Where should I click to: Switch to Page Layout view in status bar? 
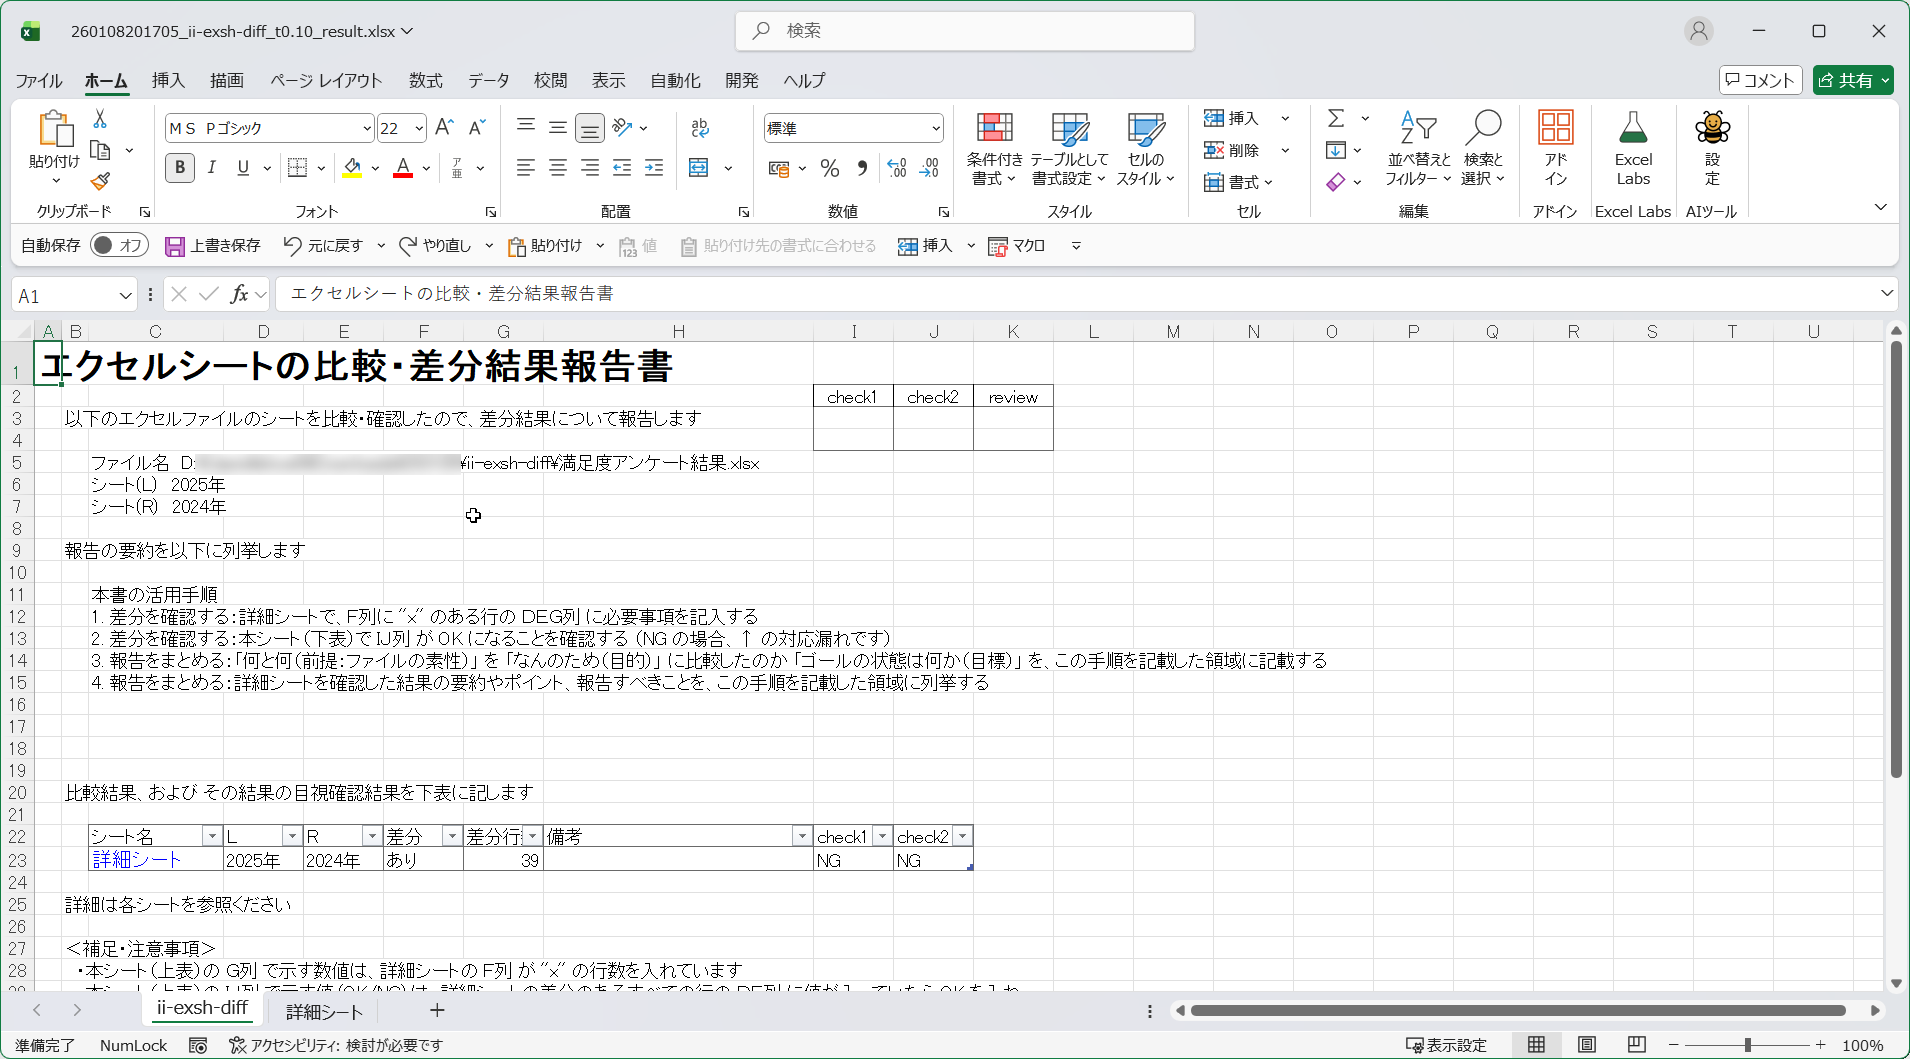coord(1586,1045)
